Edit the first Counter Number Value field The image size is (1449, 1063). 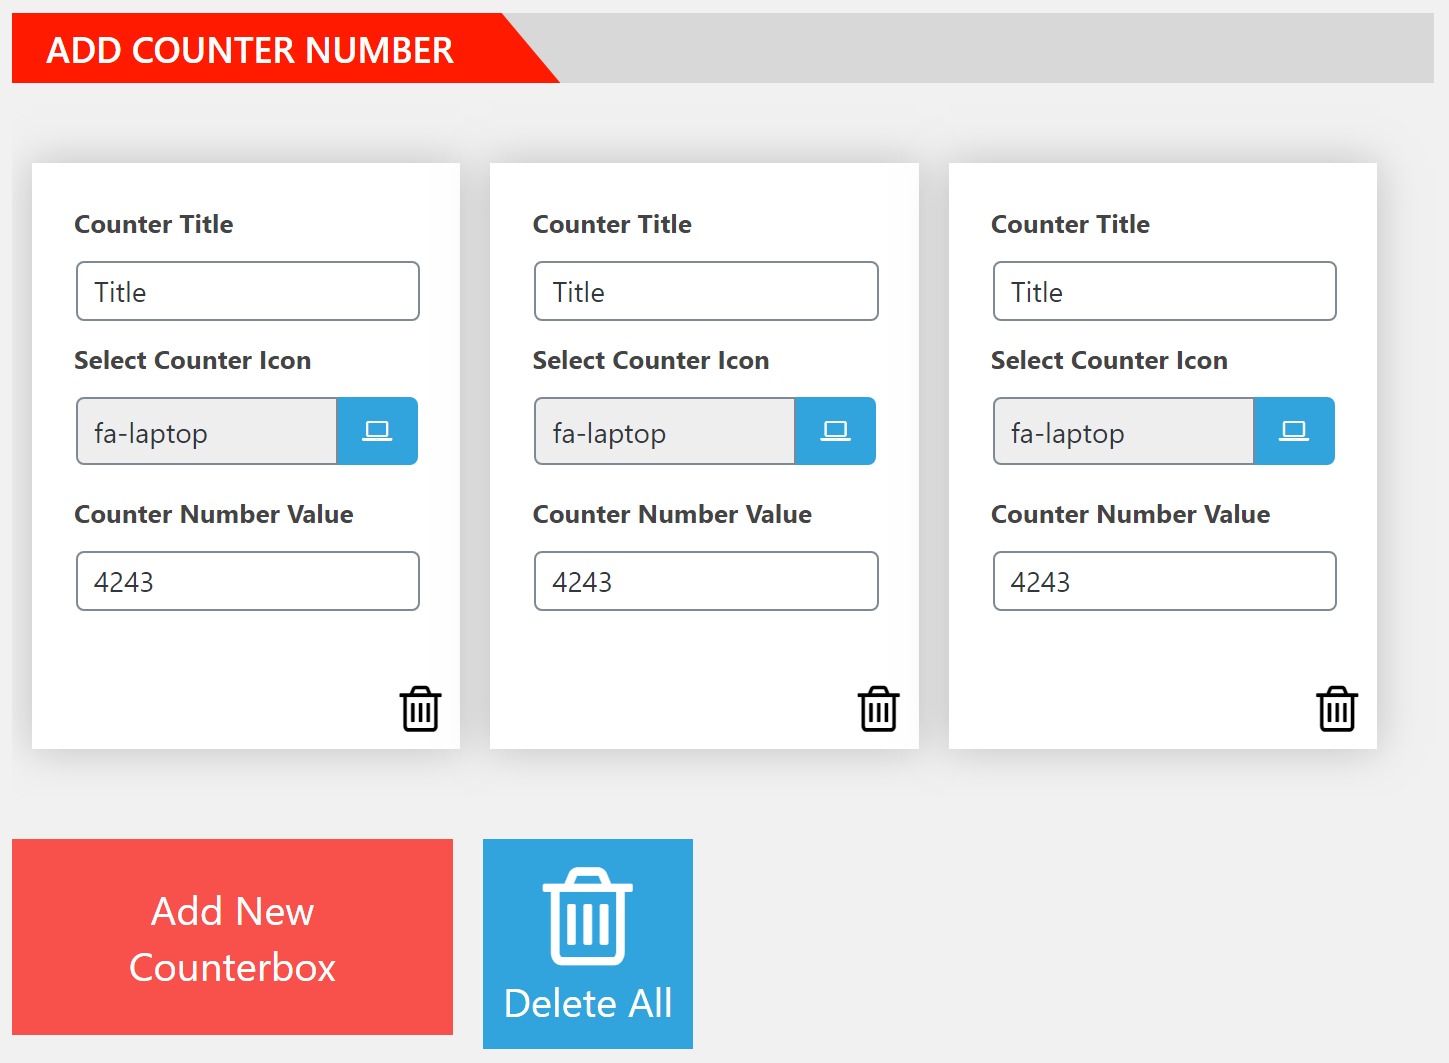[x=248, y=581]
